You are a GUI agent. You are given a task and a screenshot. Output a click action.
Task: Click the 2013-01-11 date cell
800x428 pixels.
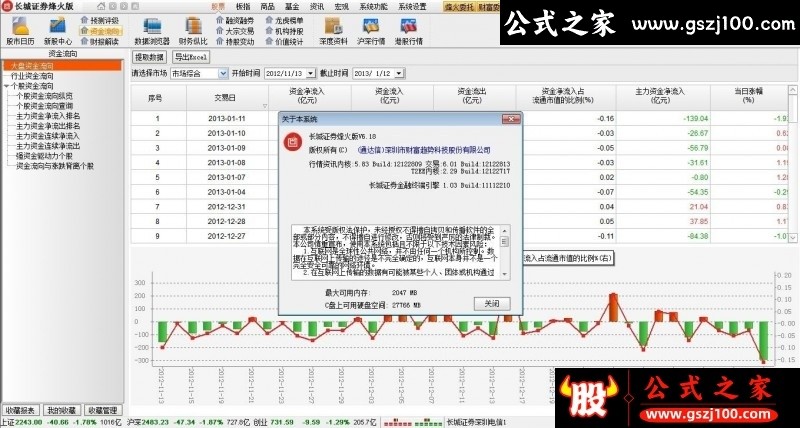click(x=227, y=118)
